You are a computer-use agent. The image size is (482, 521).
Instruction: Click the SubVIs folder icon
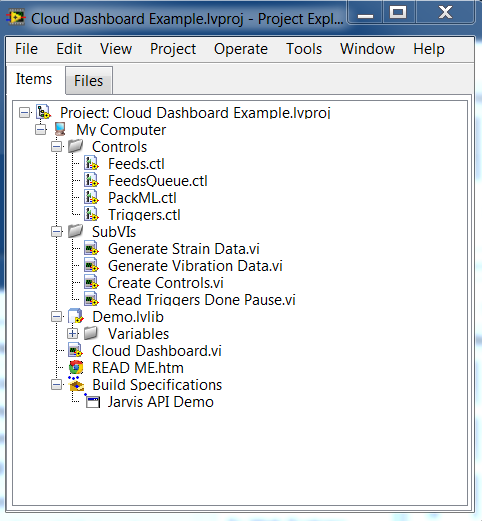(x=76, y=231)
